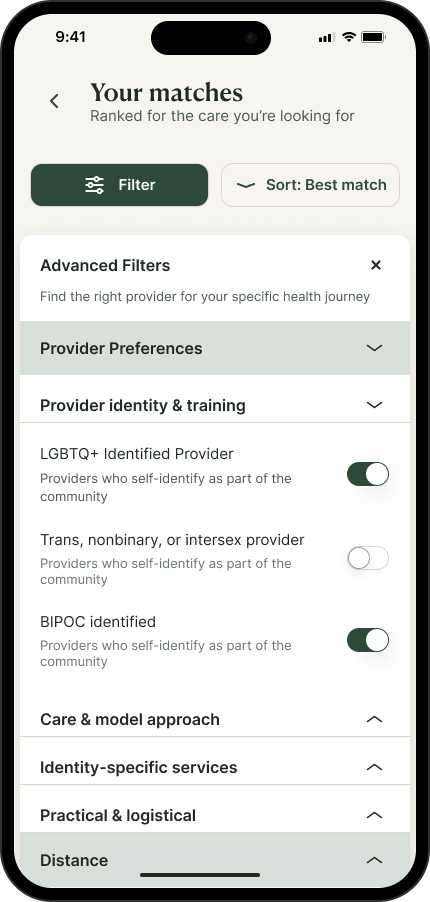This screenshot has height=902, width=430.
Task: Open the Filter button
Action: [119, 185]
